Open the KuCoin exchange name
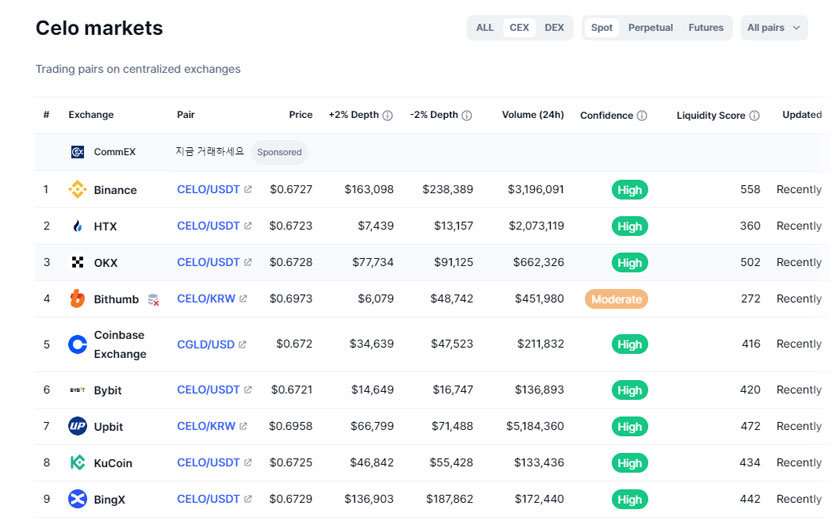The width and height of the screenshot is (840, 521). pyautogui.click(x=113, y=463)
